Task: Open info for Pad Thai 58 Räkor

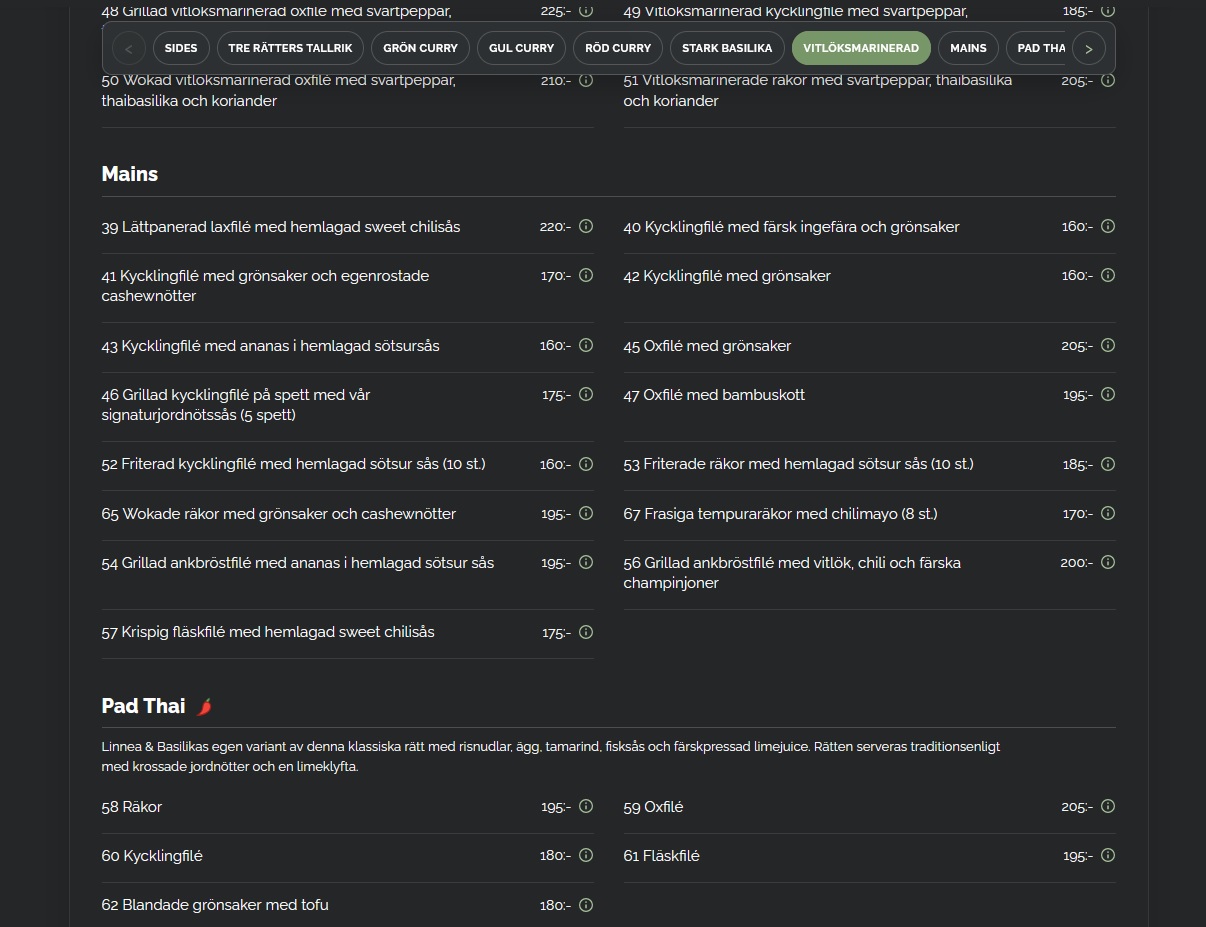Action: [586, 807]
